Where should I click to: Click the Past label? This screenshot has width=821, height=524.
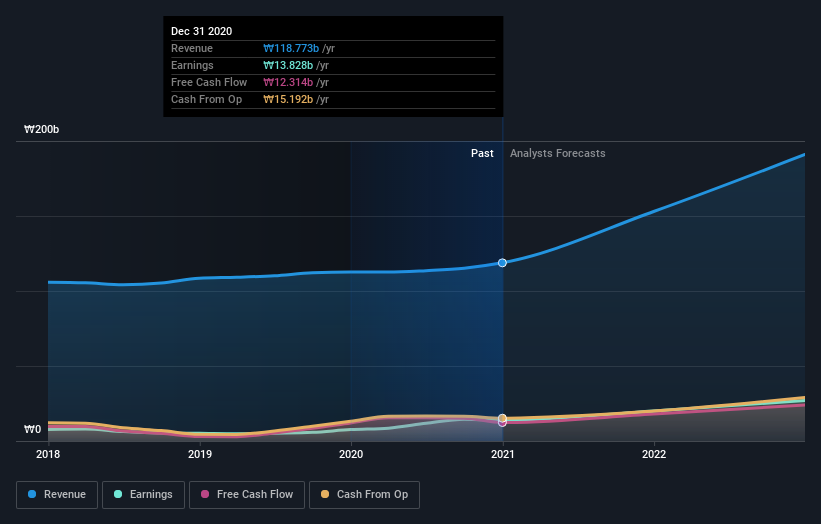(x=482, y=153)
